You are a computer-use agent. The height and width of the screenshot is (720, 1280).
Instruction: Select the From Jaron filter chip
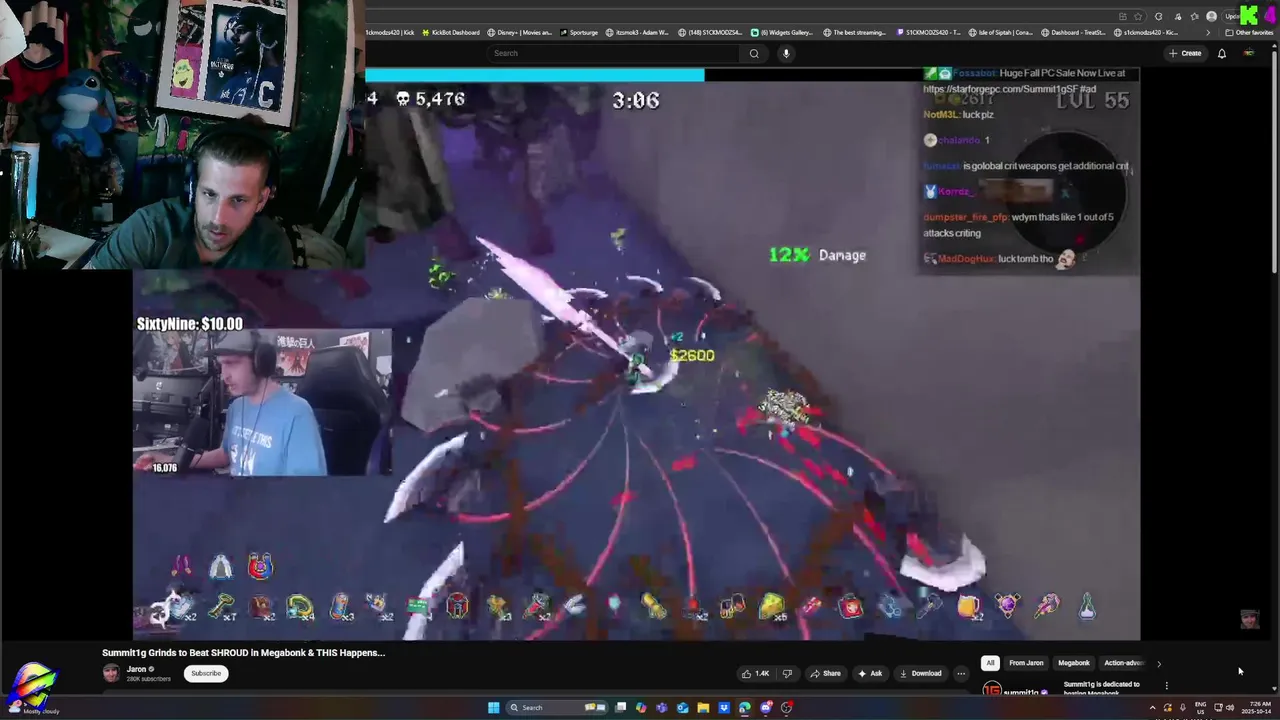[1026, 663]
